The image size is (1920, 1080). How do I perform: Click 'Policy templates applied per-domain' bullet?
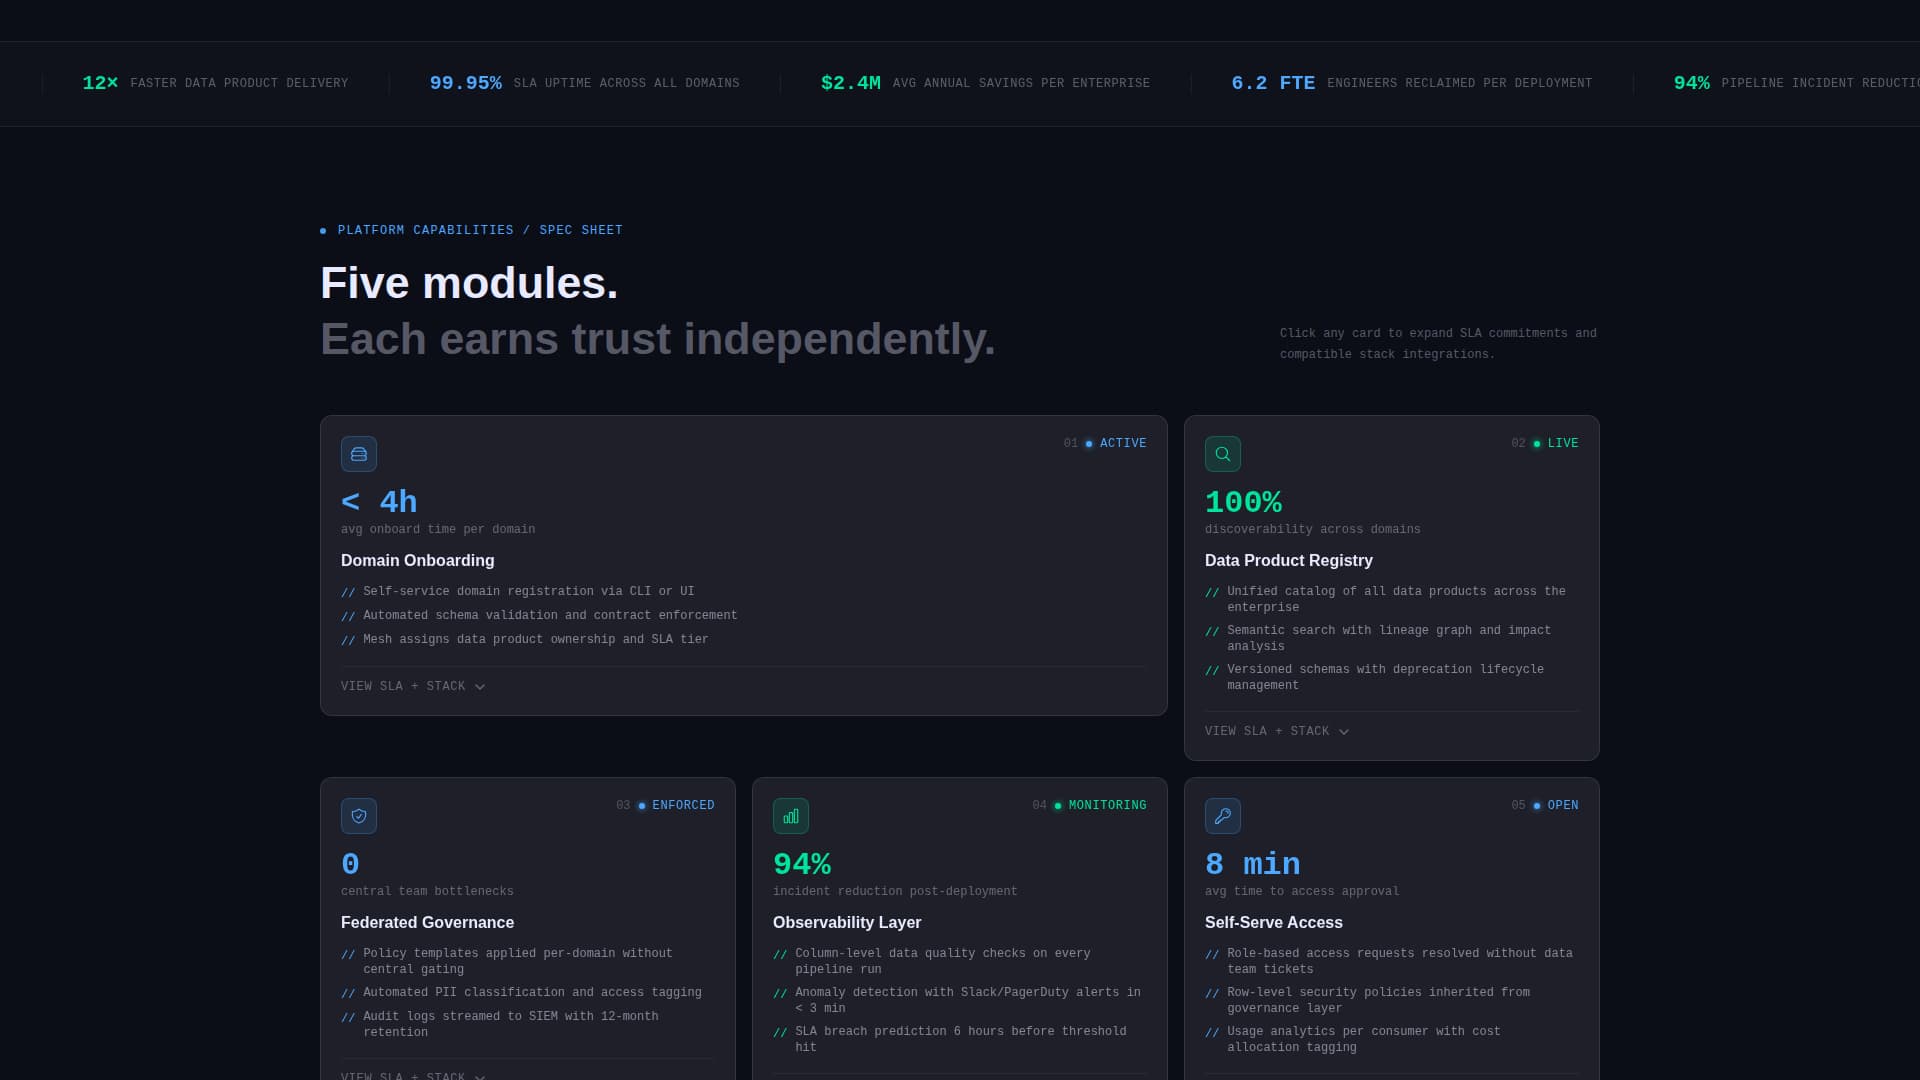(x=517, y=961)
